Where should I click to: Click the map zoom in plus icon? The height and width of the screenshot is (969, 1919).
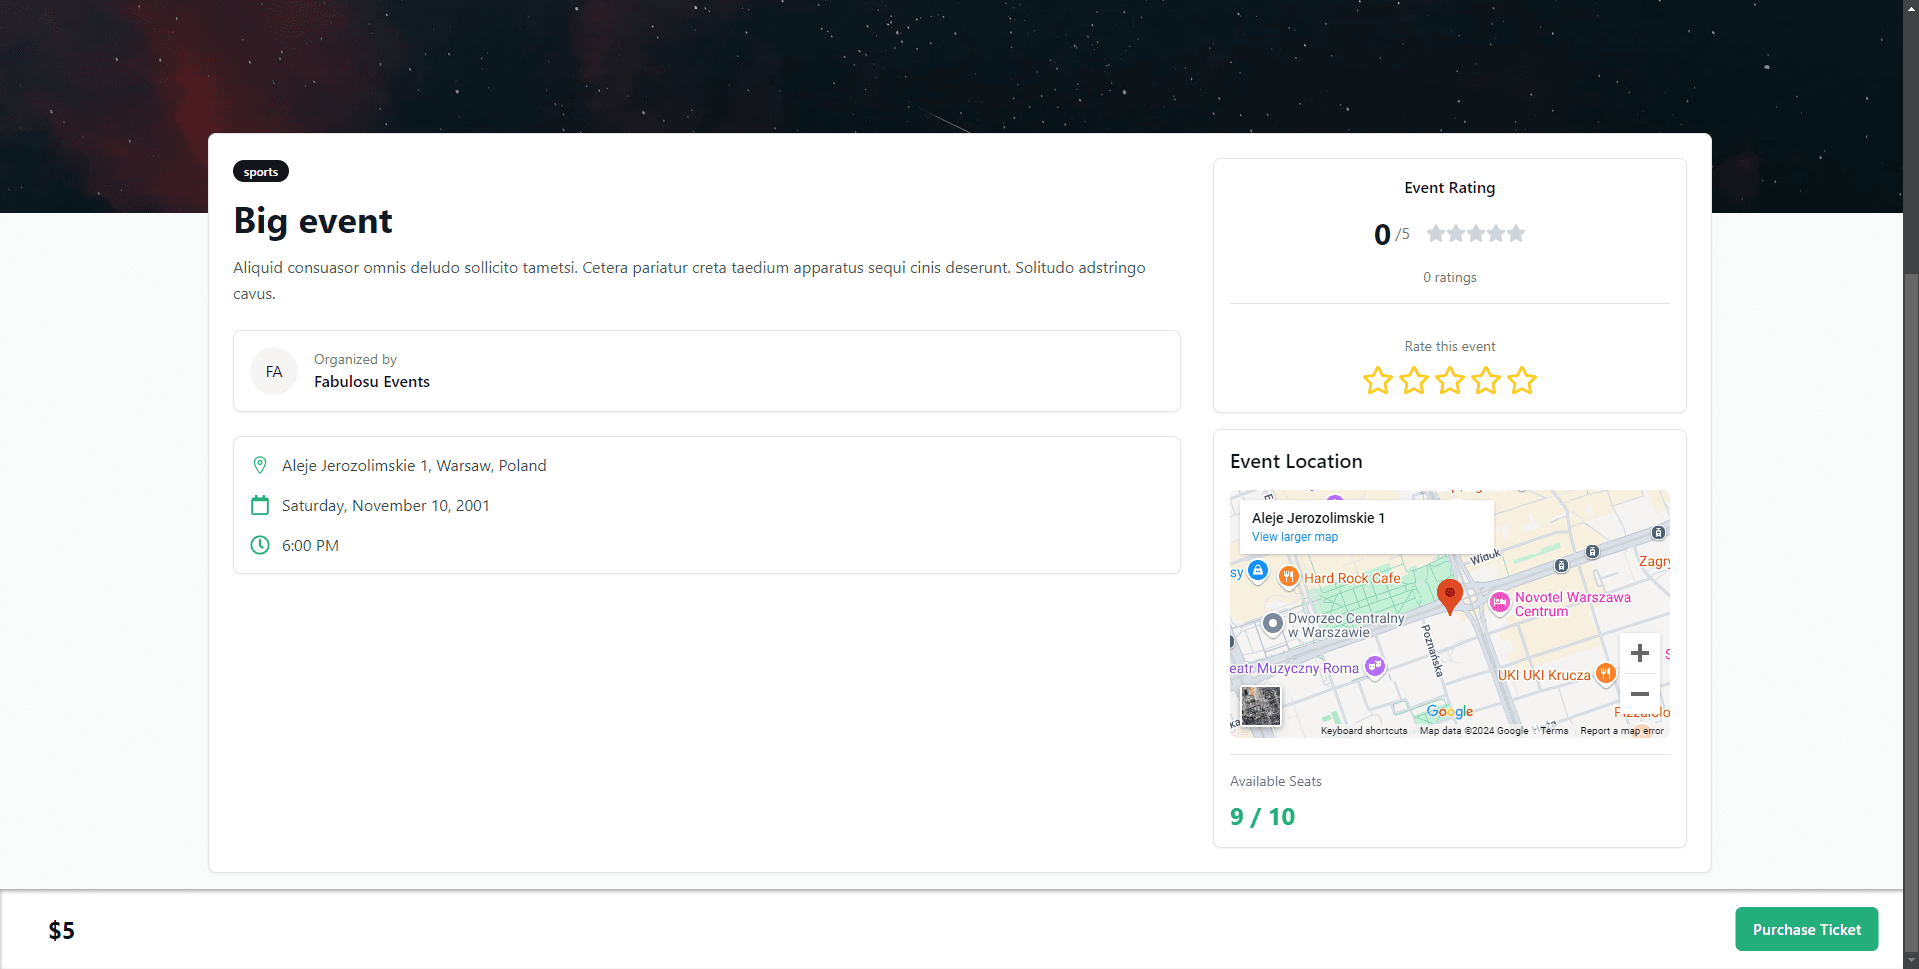[x=1639, y=653]
